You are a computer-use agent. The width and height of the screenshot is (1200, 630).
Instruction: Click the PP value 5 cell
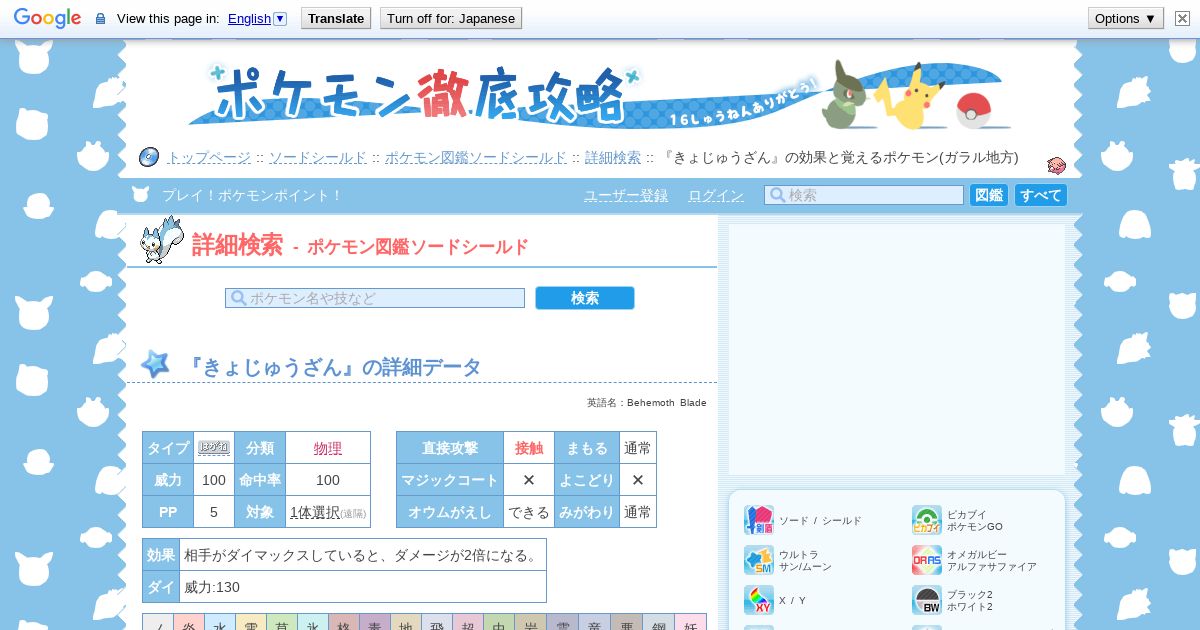(x=214, y=512)
